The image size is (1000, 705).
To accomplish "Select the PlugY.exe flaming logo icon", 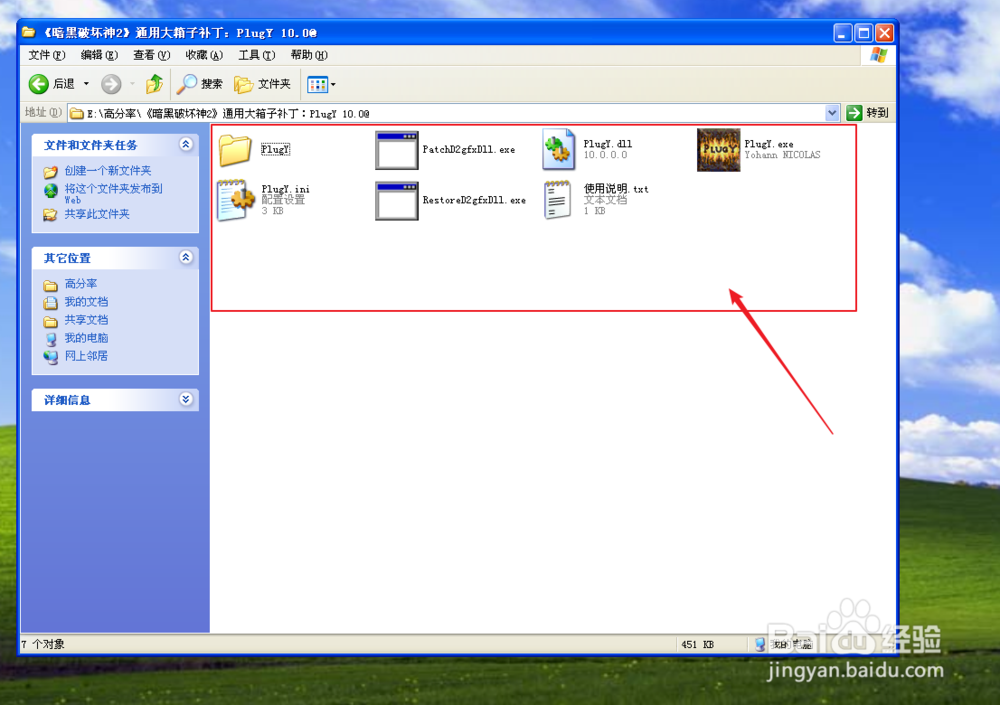I will (x=718, y=150).
